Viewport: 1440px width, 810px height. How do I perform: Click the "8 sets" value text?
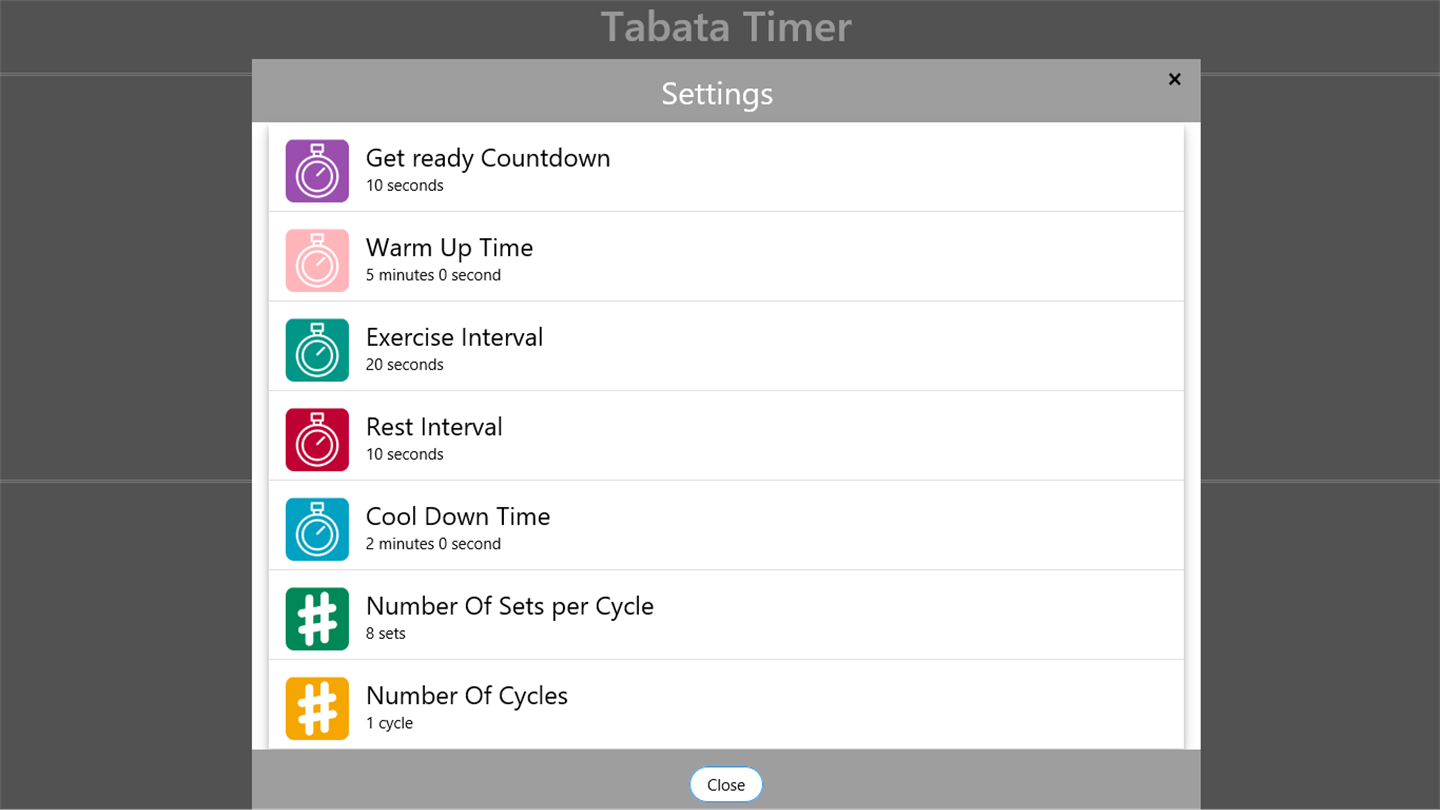385,633
